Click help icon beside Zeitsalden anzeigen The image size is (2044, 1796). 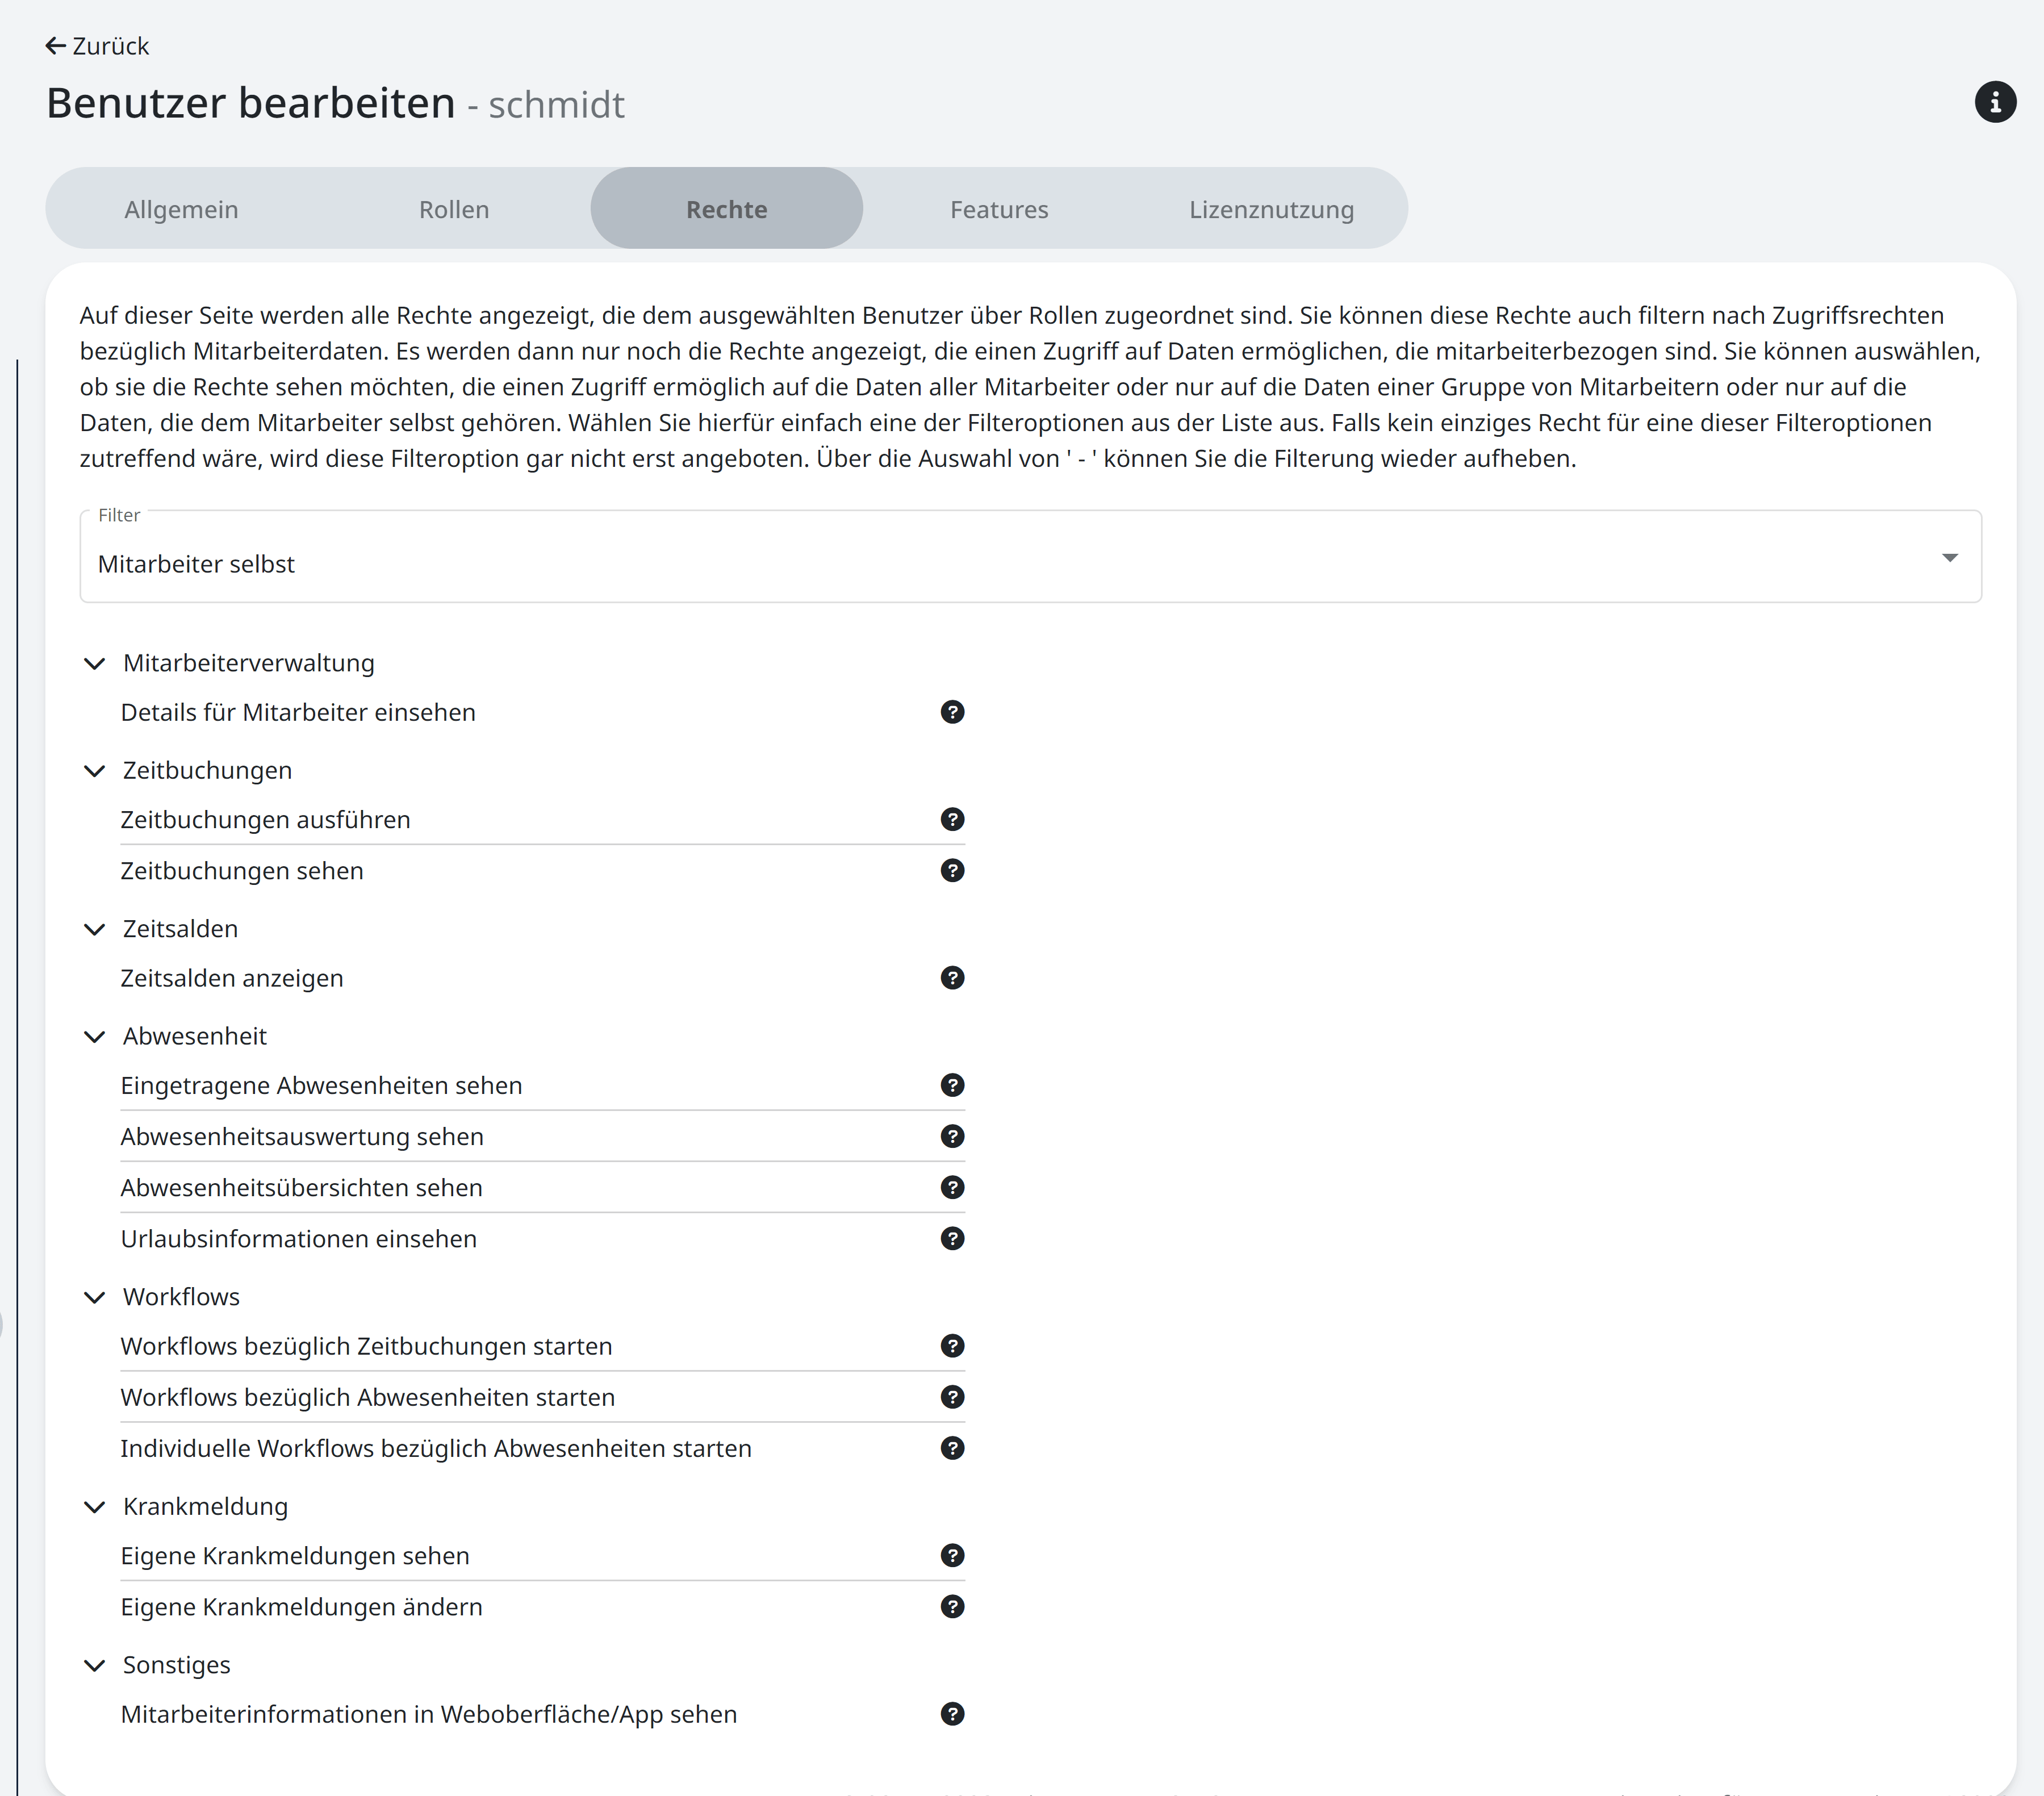pos(952,978)
